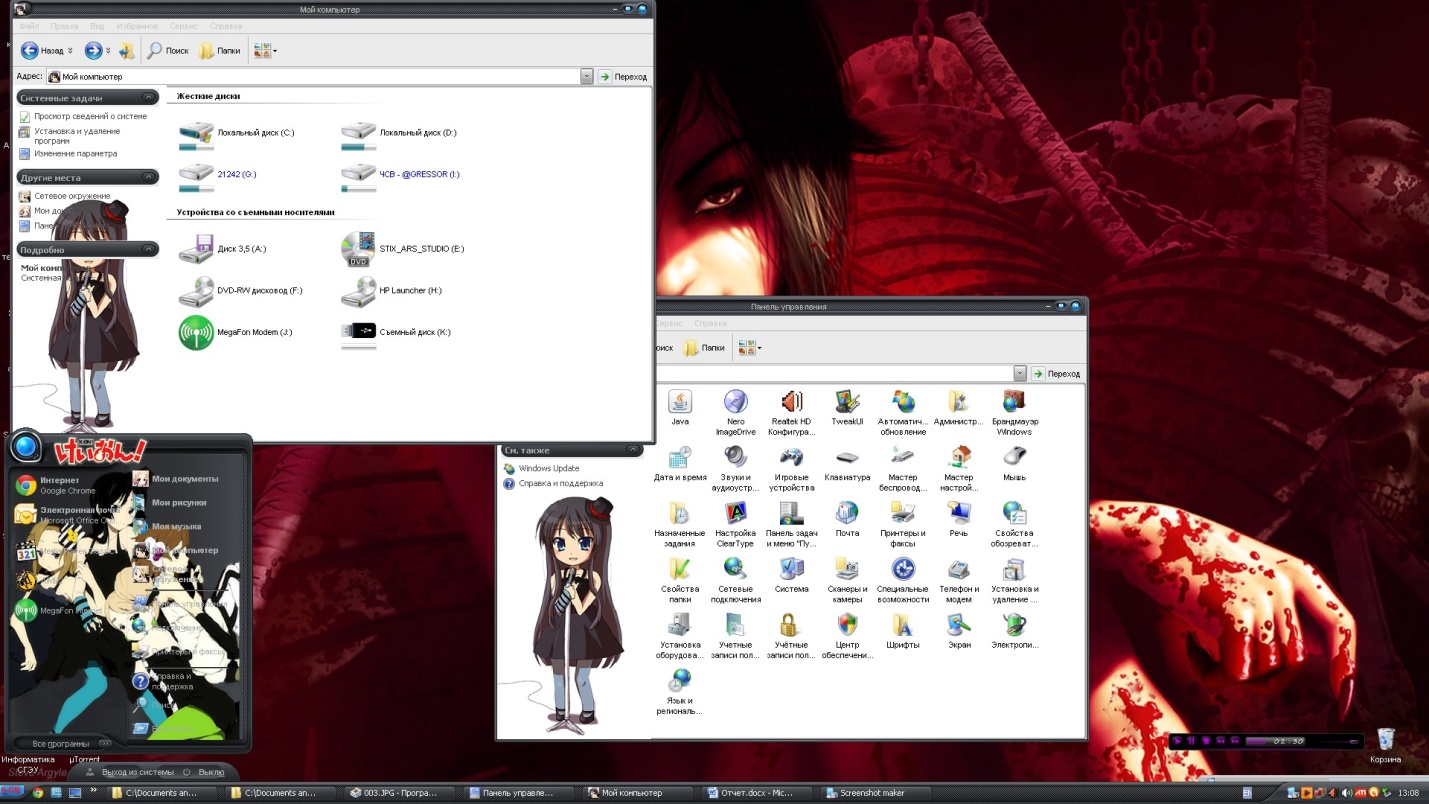This screenshot has height=804, width=1429.
Task: Click the Windows Update link
Action: (541, 468)
